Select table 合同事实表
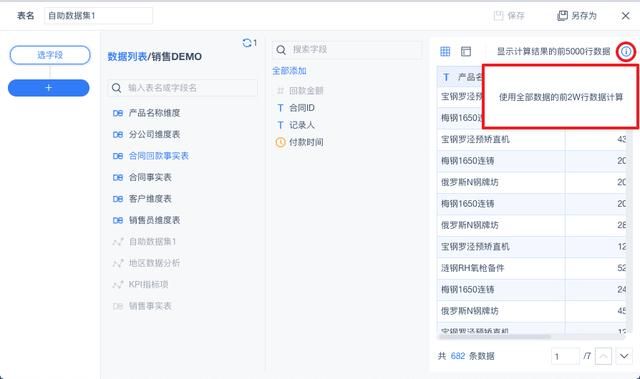Image resolution: width=640 pixels, height=379 pixels. tap(150, 177)
